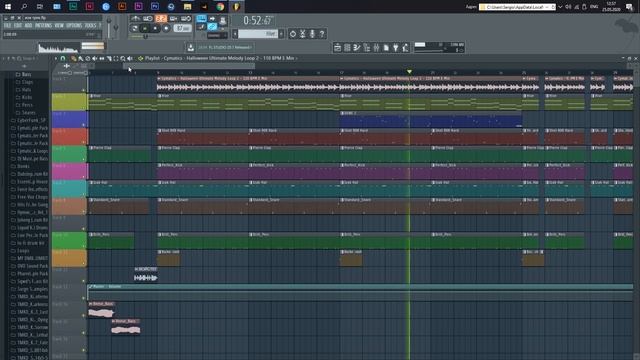
Task: Open the Kicks folder in browser
Action: [x=27, y=98]
